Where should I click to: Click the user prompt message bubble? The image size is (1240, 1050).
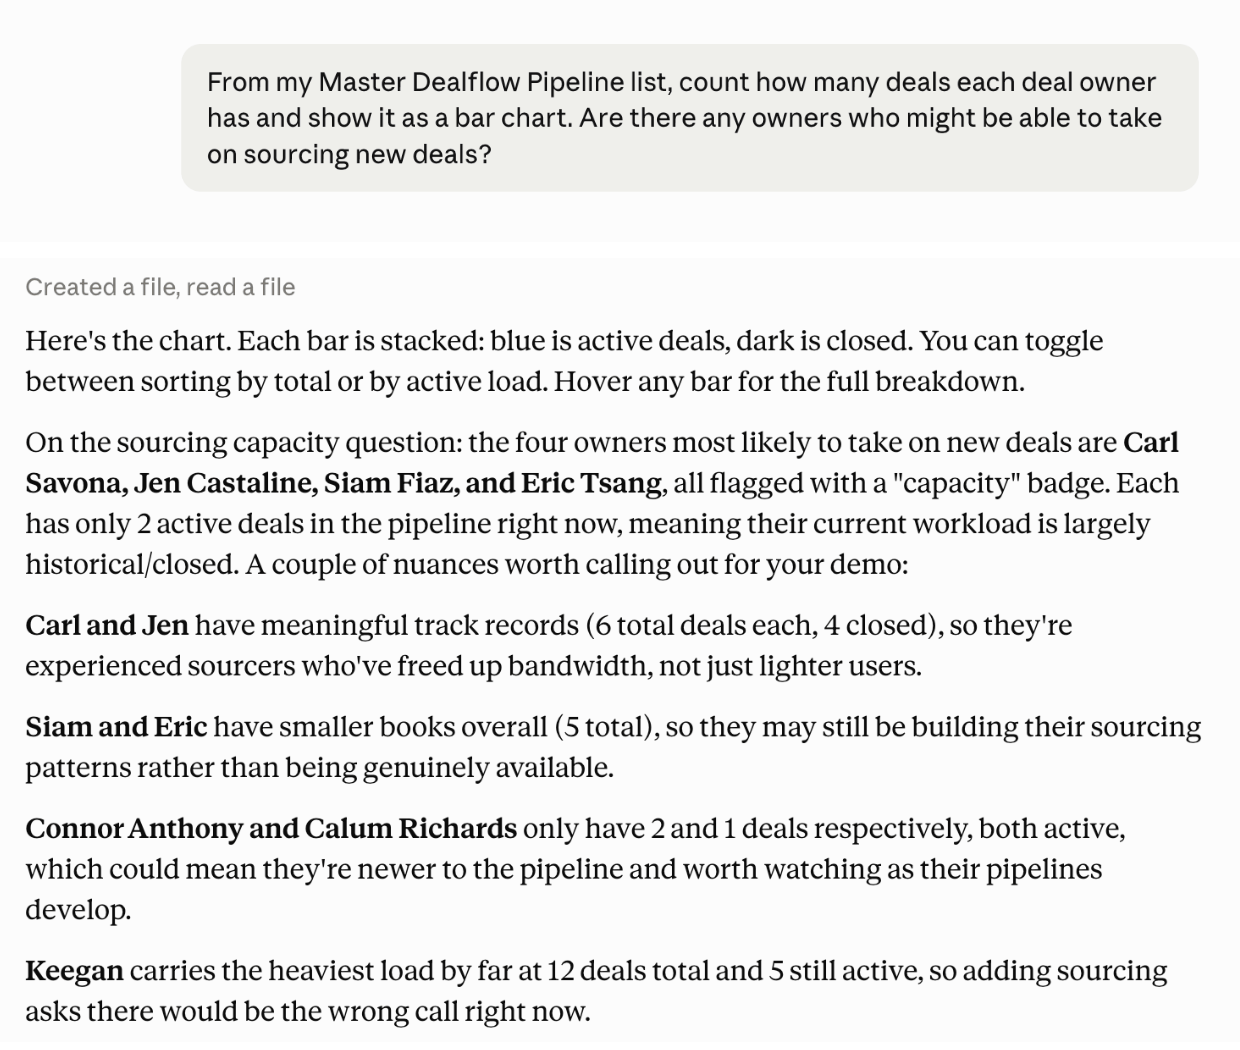tap(689, 117)
